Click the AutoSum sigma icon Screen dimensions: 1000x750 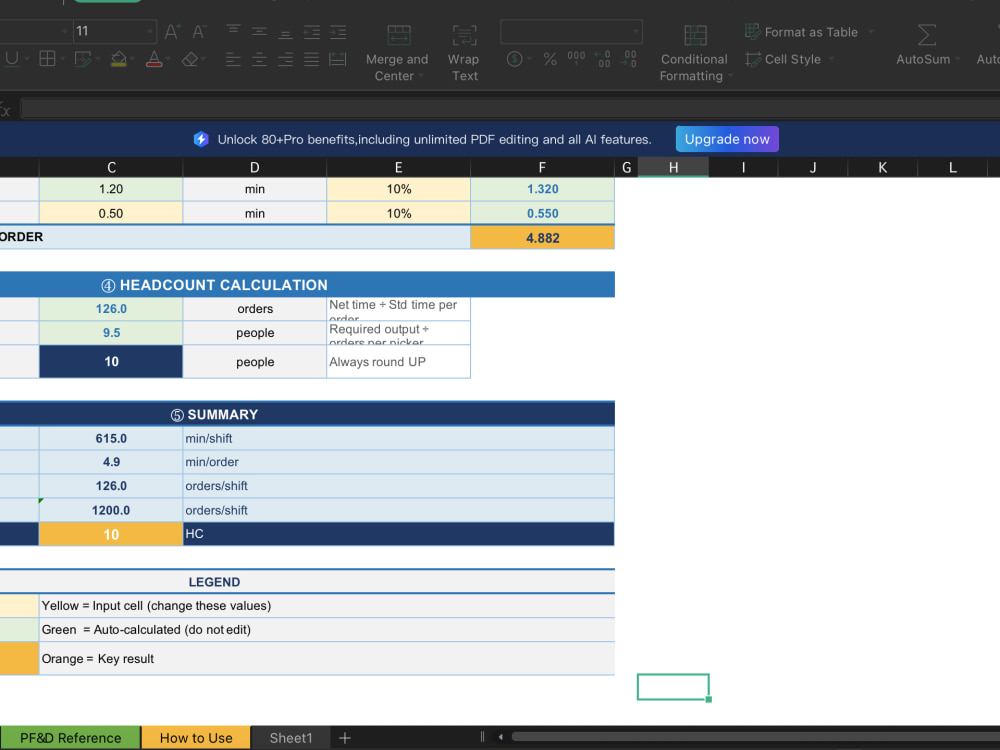coord(927,35)
